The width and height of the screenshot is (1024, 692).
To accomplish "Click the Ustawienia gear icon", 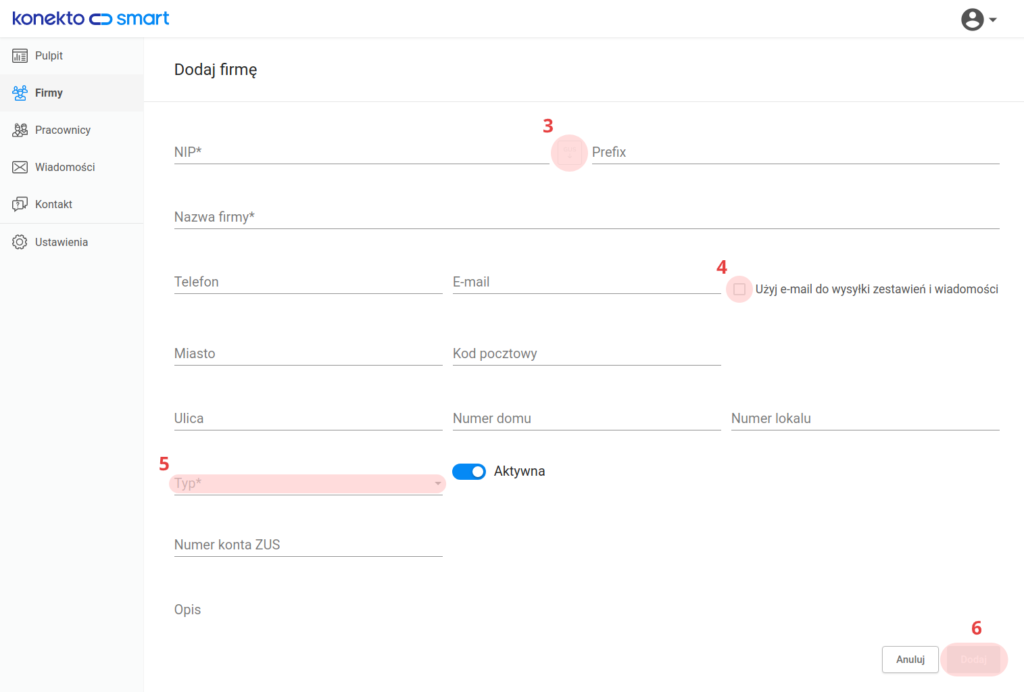I will point(20,242).
